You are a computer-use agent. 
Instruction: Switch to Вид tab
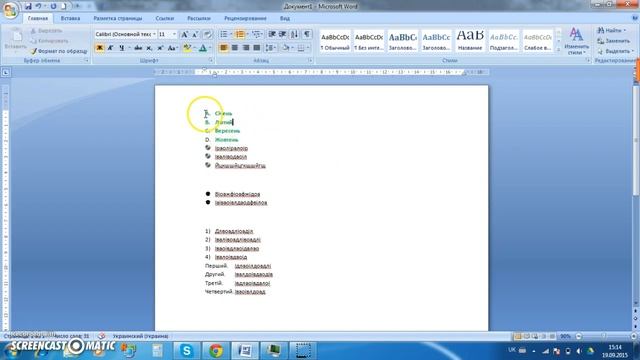(x=284, y=18)
